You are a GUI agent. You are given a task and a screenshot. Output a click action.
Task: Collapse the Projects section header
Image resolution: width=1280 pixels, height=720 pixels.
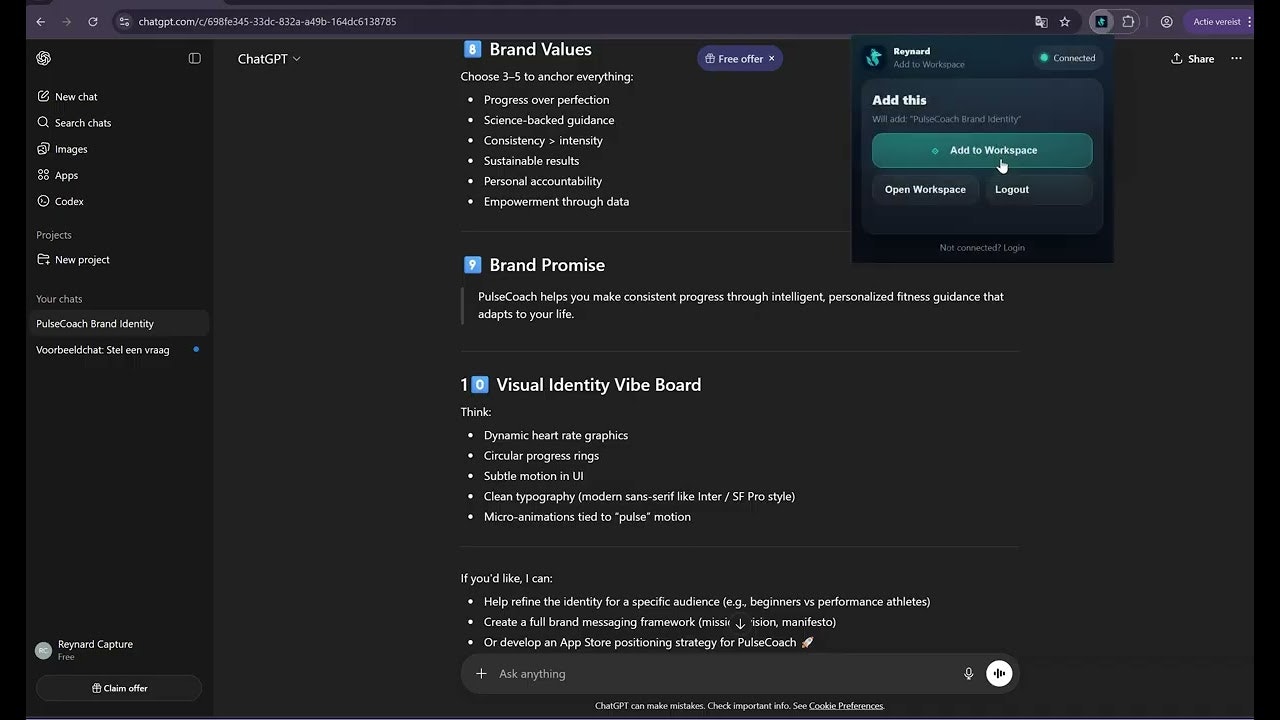point(54,235)
